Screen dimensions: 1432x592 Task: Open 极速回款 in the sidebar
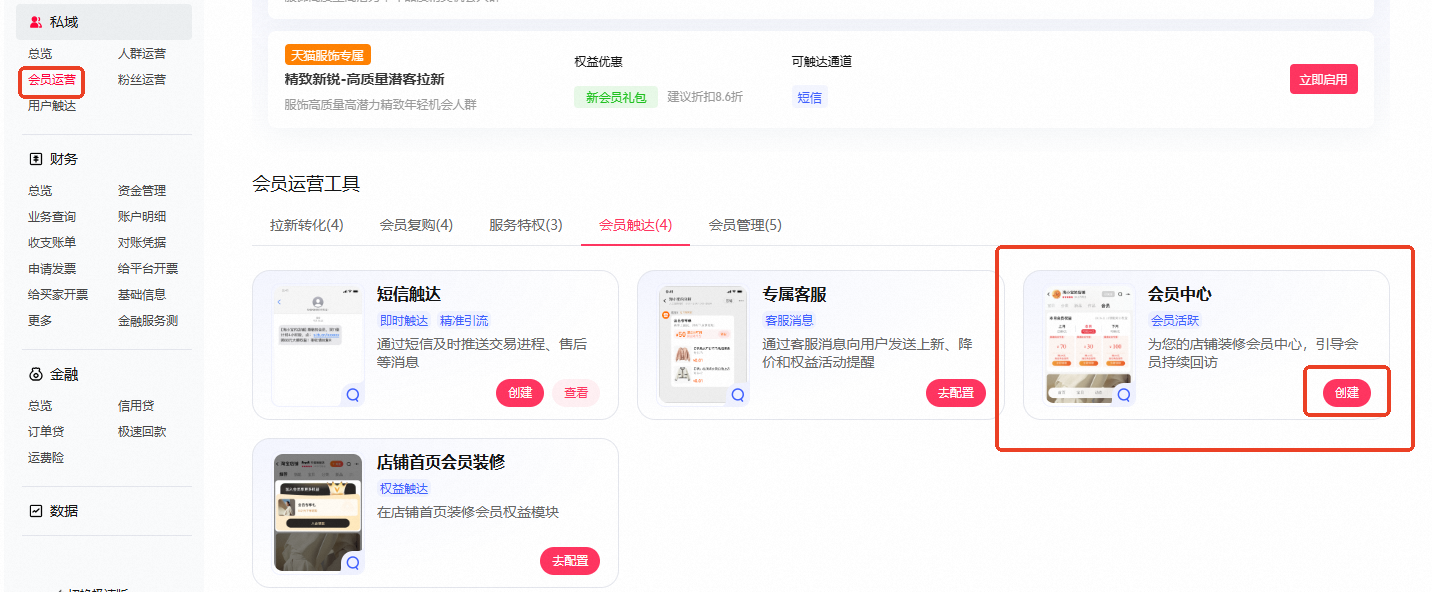coord(142,432)
